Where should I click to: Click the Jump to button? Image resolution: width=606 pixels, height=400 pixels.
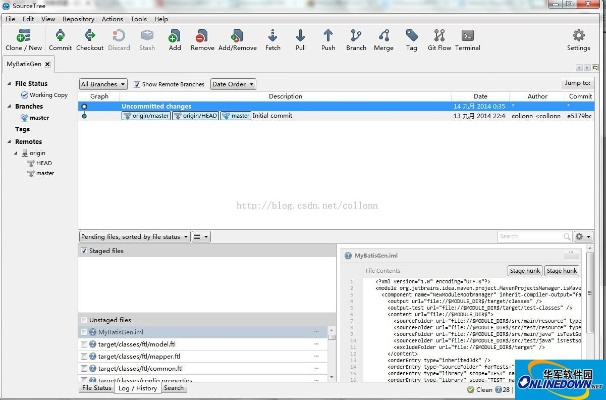coord(576,83)
